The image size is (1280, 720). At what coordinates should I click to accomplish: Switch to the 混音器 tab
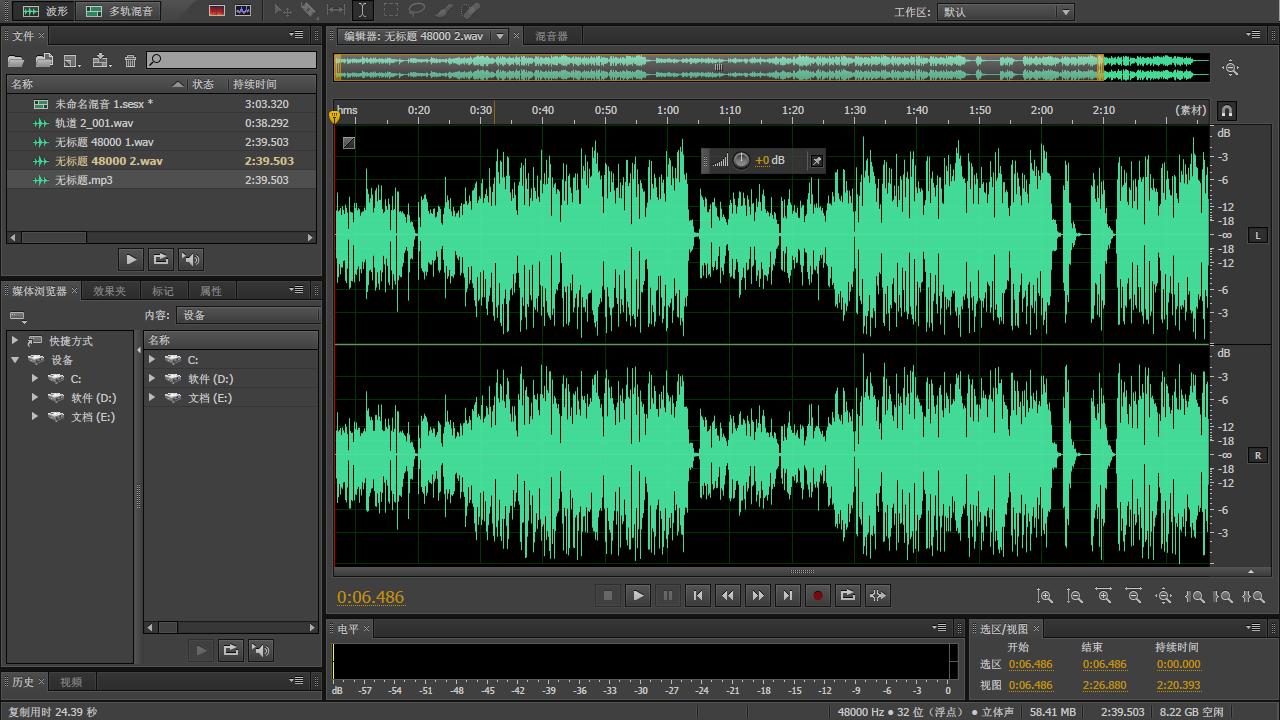551,36
